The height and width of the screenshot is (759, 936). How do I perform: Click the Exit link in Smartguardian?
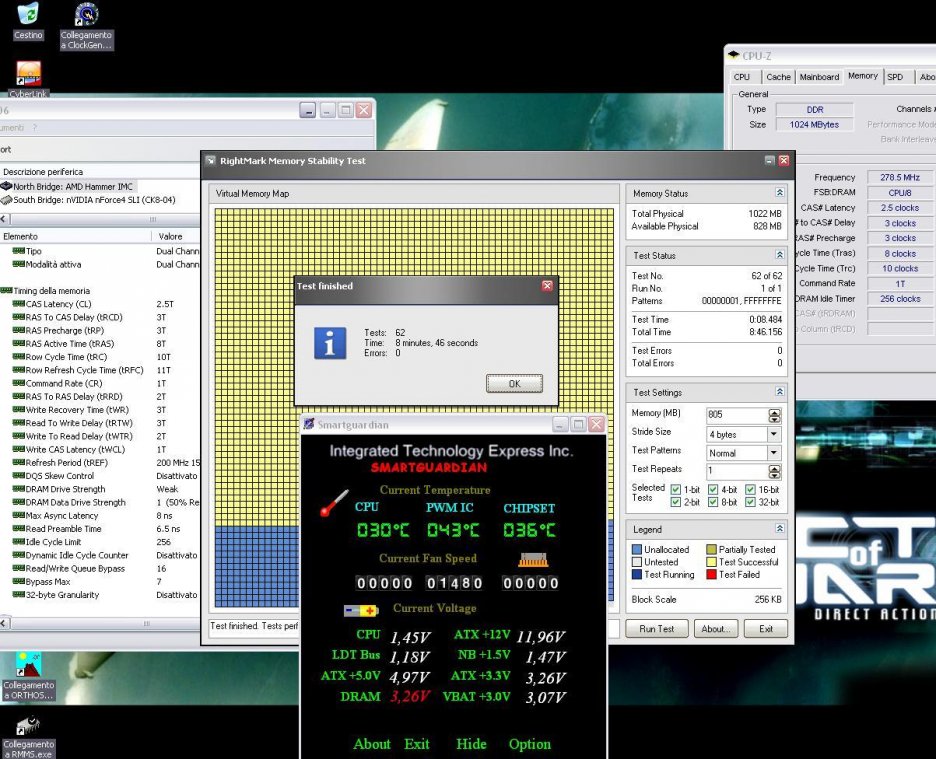[417, 744]
